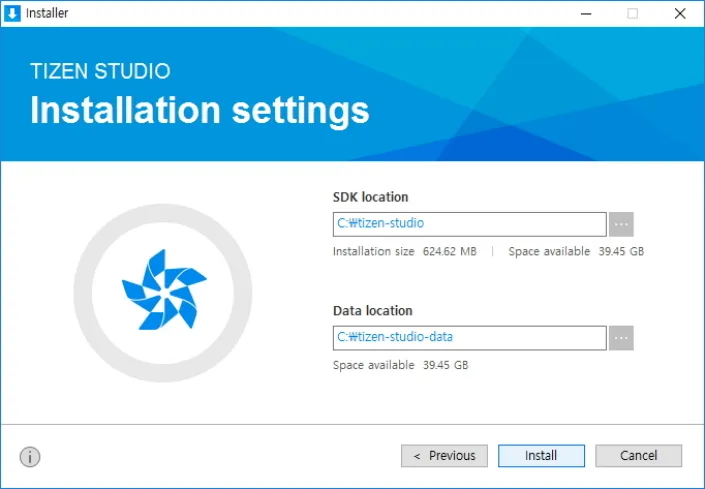This screenshot has height=489, width=705.
Task: Click the SDK location label
Action: pyautogui.click(x=370, y=197)
